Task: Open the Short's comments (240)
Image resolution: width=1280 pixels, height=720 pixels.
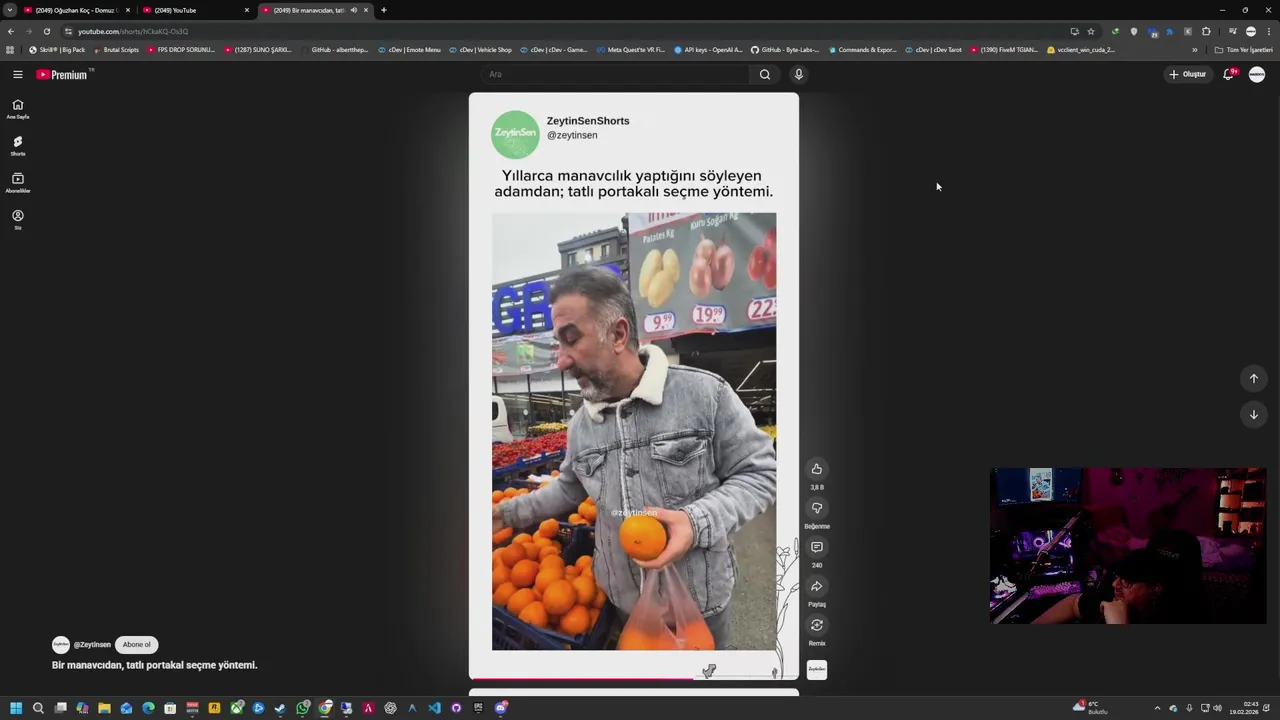Action: click(x=817, y=547)
